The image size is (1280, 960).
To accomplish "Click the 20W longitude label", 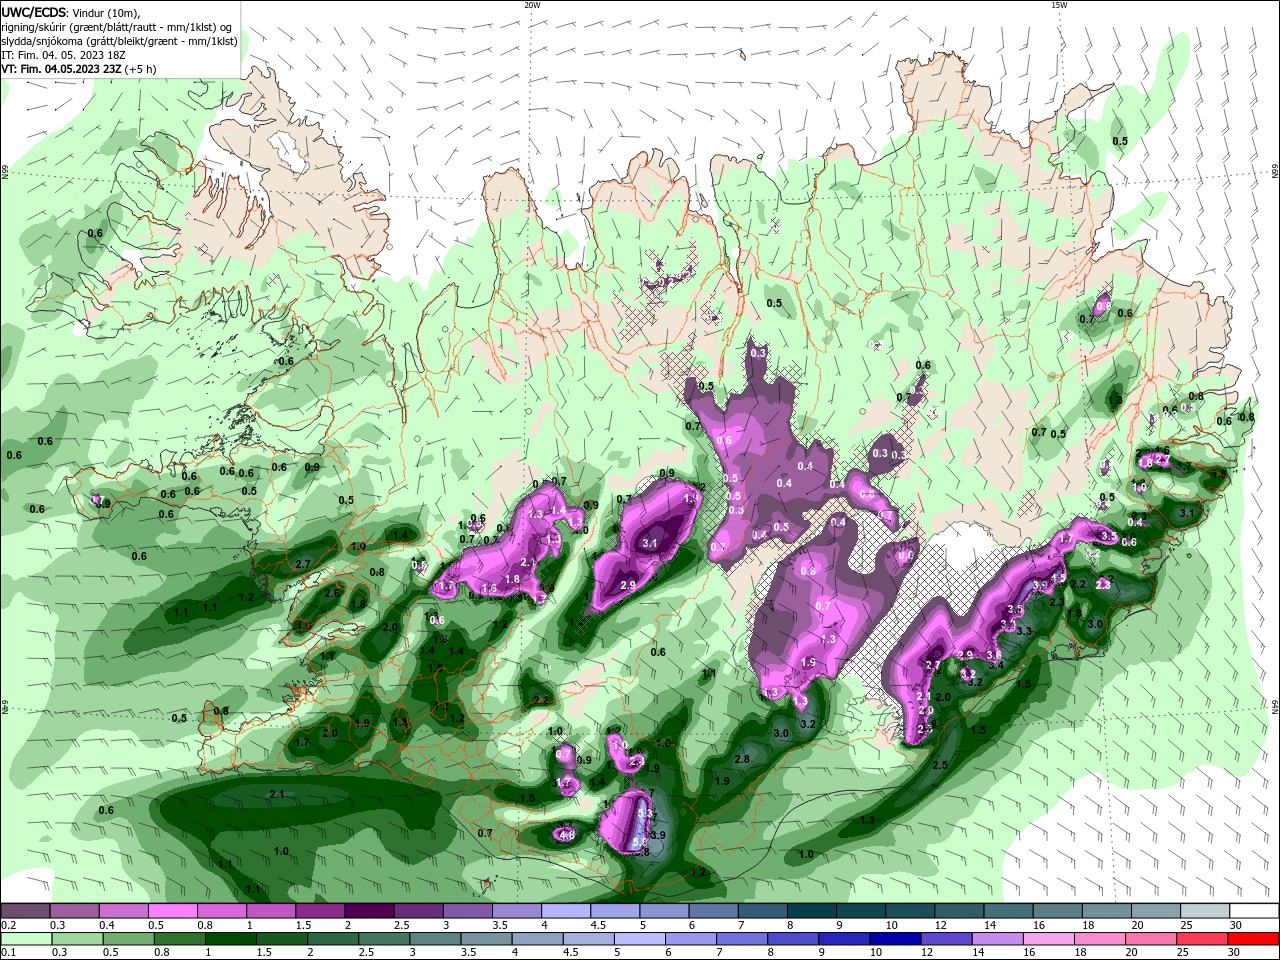I will tap(532, 4).
